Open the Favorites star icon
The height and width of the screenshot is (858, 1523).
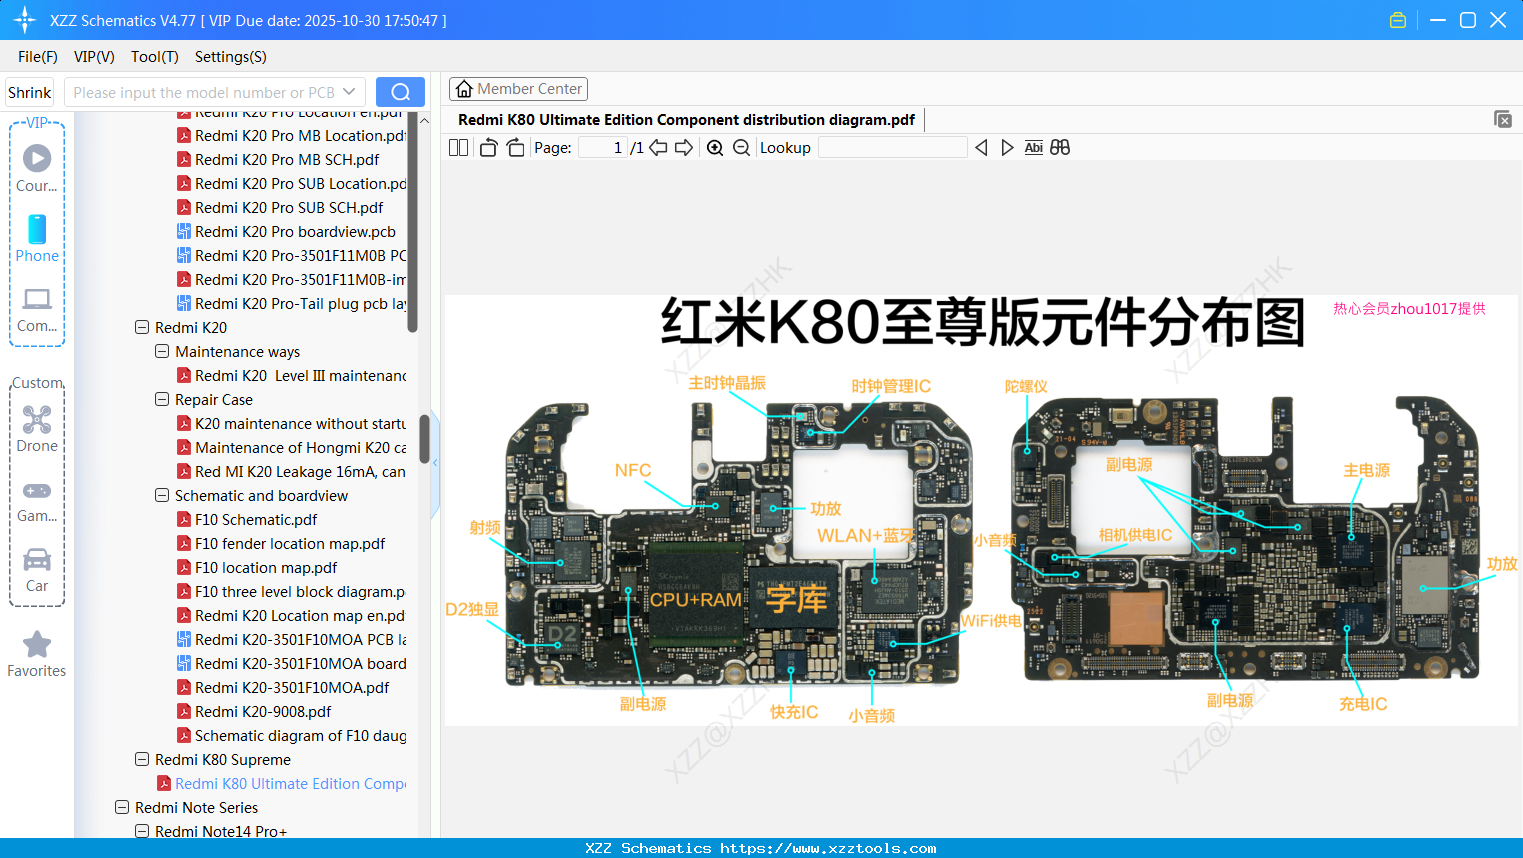coord(36,645)
